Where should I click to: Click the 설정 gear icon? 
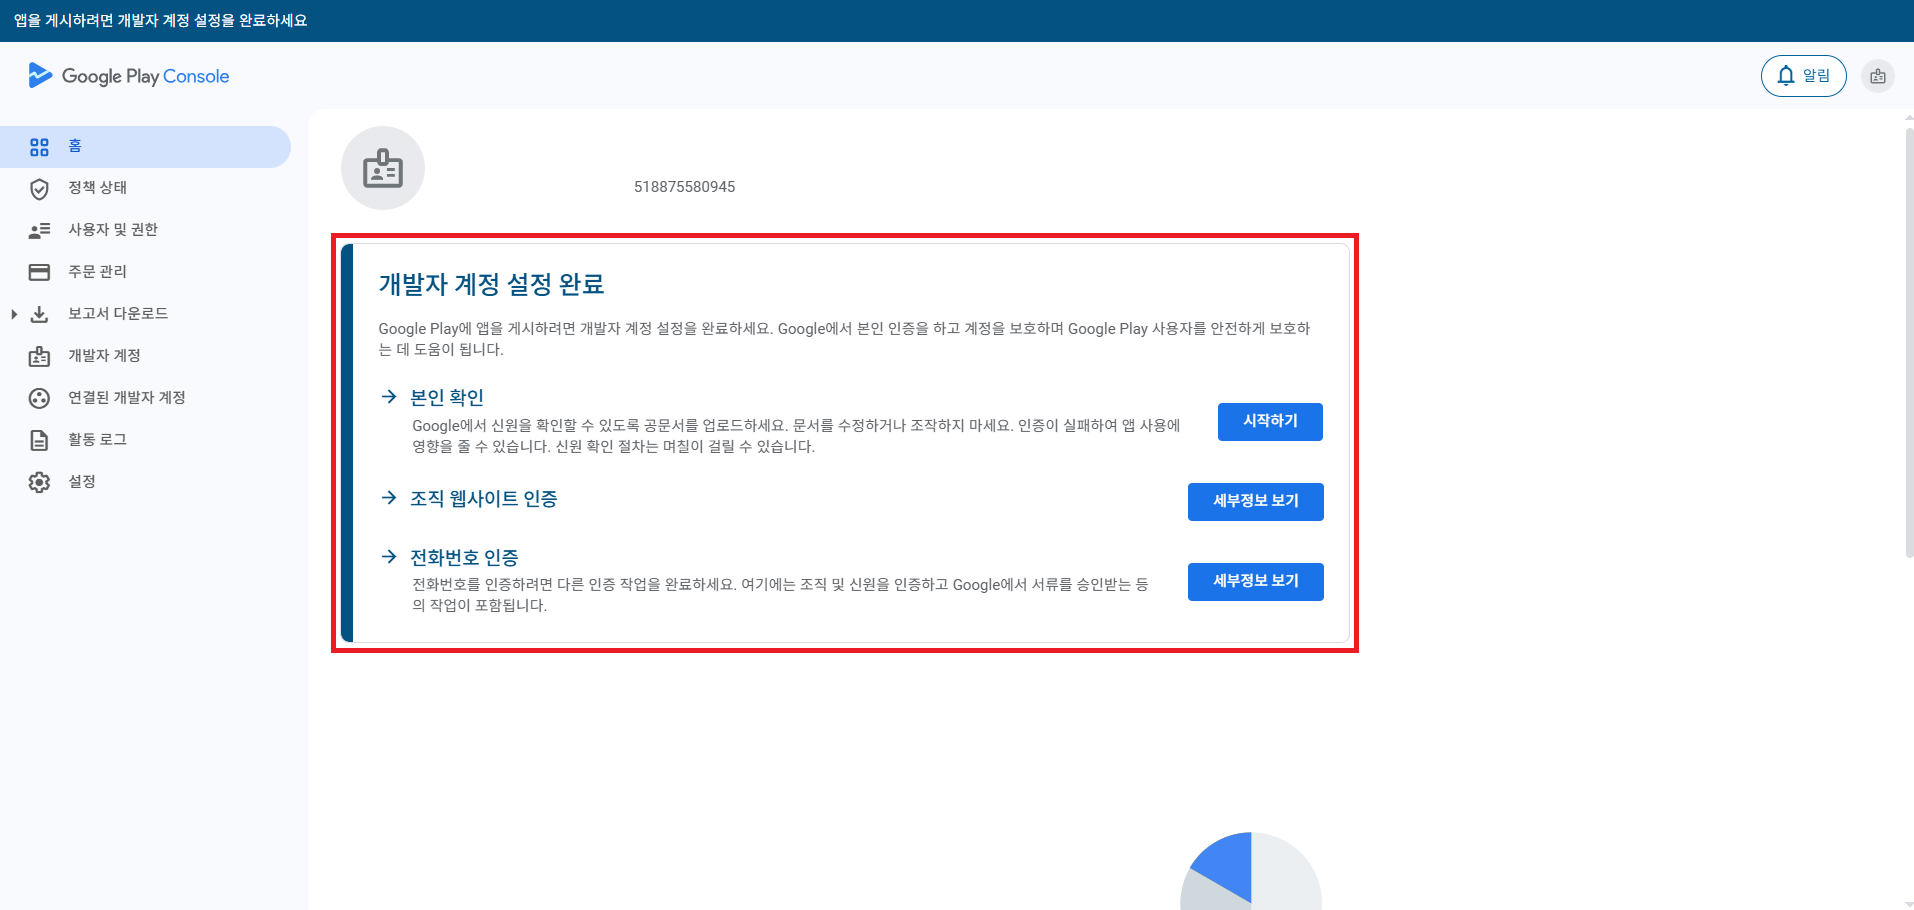pos(39,482)
